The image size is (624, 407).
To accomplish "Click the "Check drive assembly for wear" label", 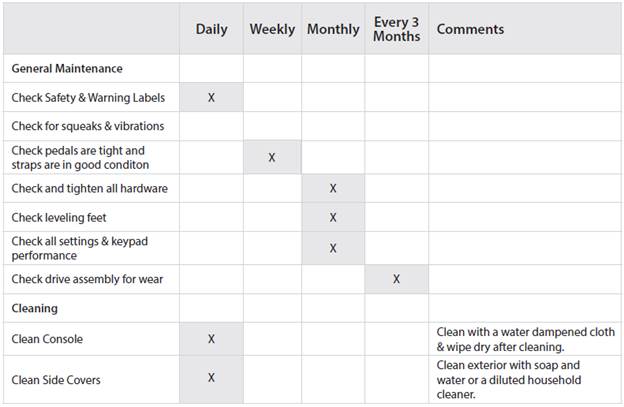I will pos(86,279).
